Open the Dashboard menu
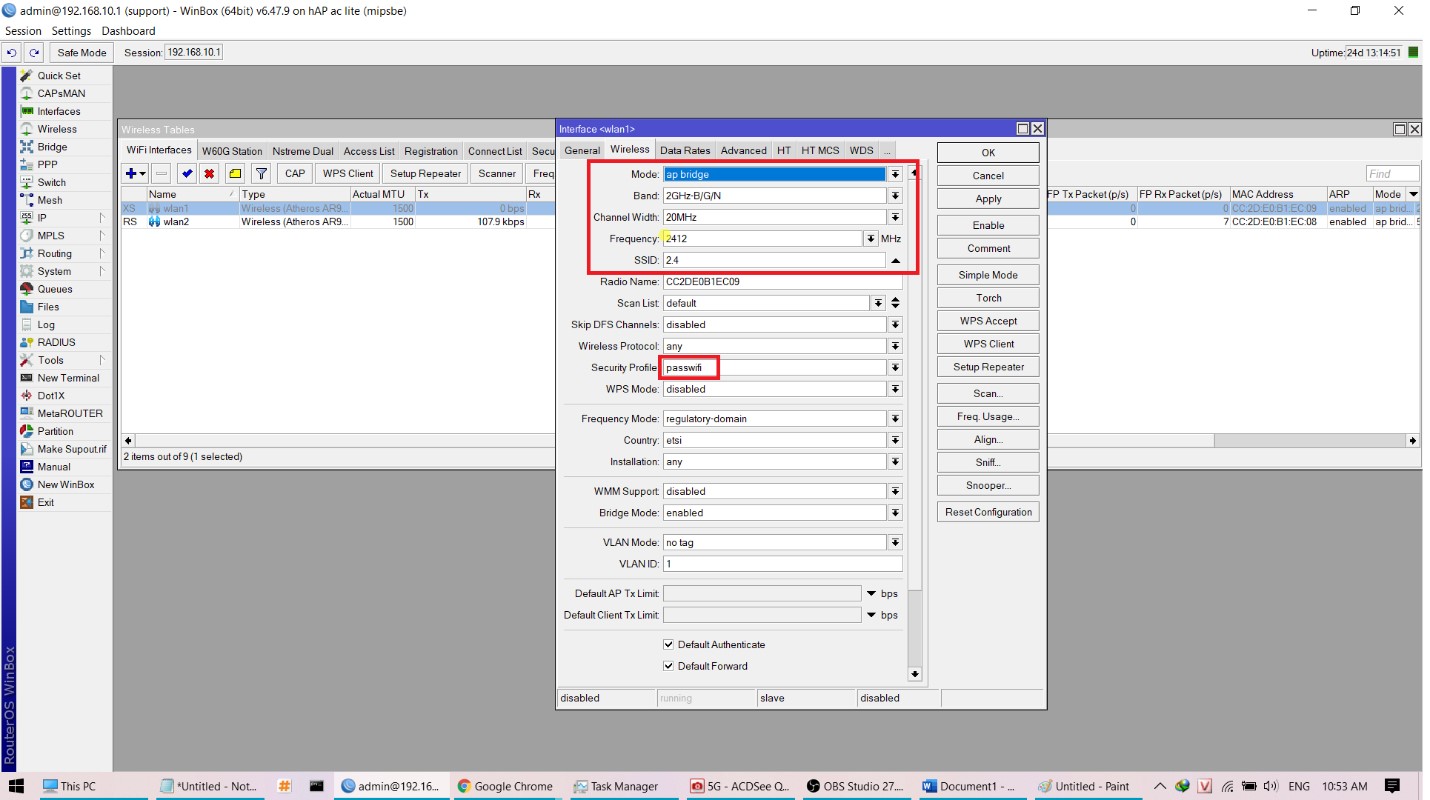The image size is (1430, 800). [x=128, y=31]
